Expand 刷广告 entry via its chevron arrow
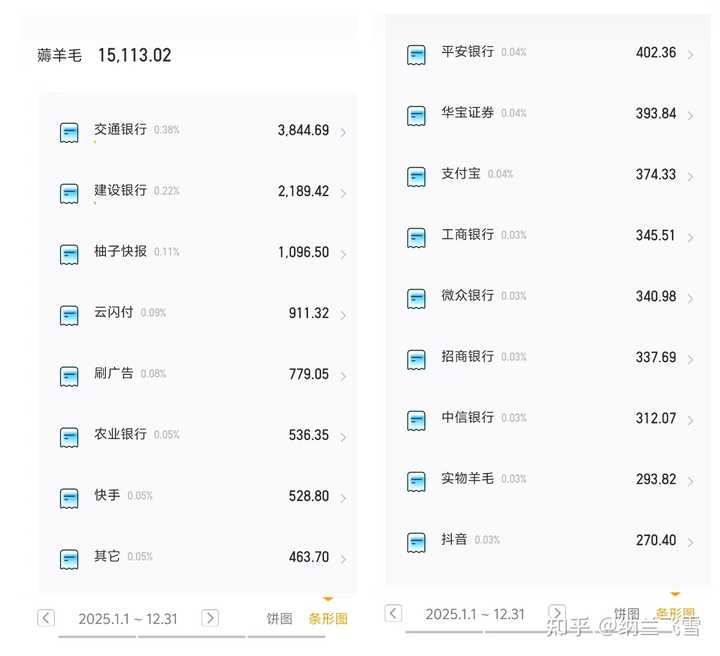 click(343, 376)
